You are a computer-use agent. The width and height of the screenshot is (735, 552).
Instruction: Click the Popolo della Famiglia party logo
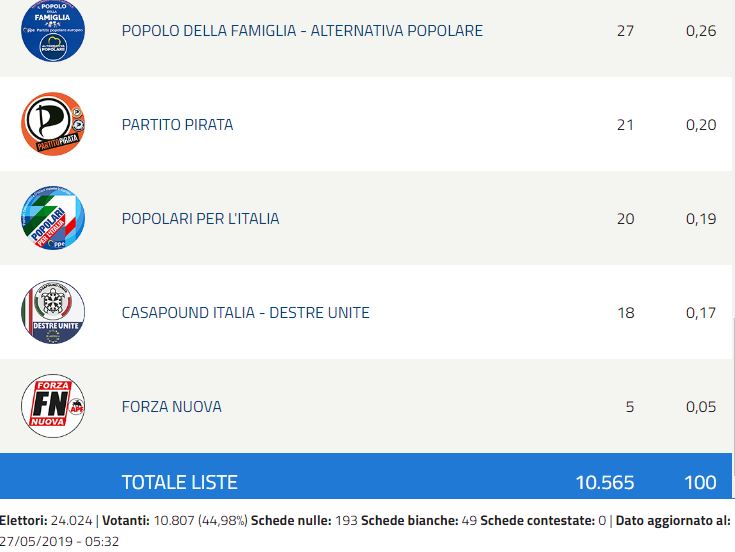point(53,30)
